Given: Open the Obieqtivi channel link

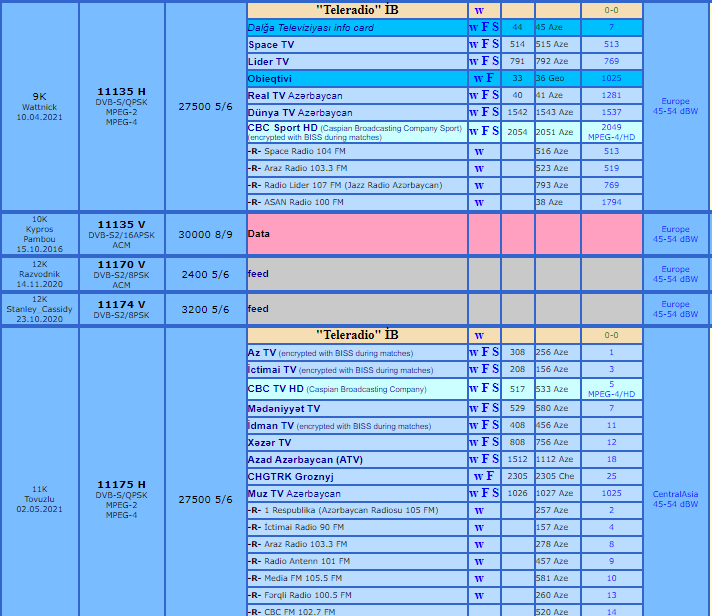Looking at the screenshot, I should tap(270, 79).
